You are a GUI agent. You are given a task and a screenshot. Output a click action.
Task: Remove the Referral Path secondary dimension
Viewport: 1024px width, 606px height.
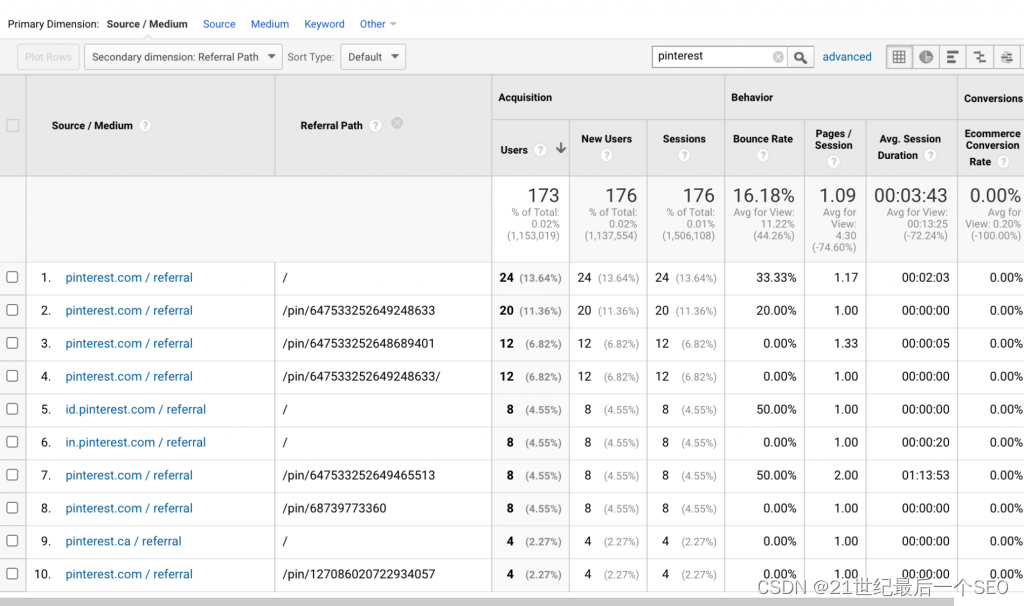(397, 123)
